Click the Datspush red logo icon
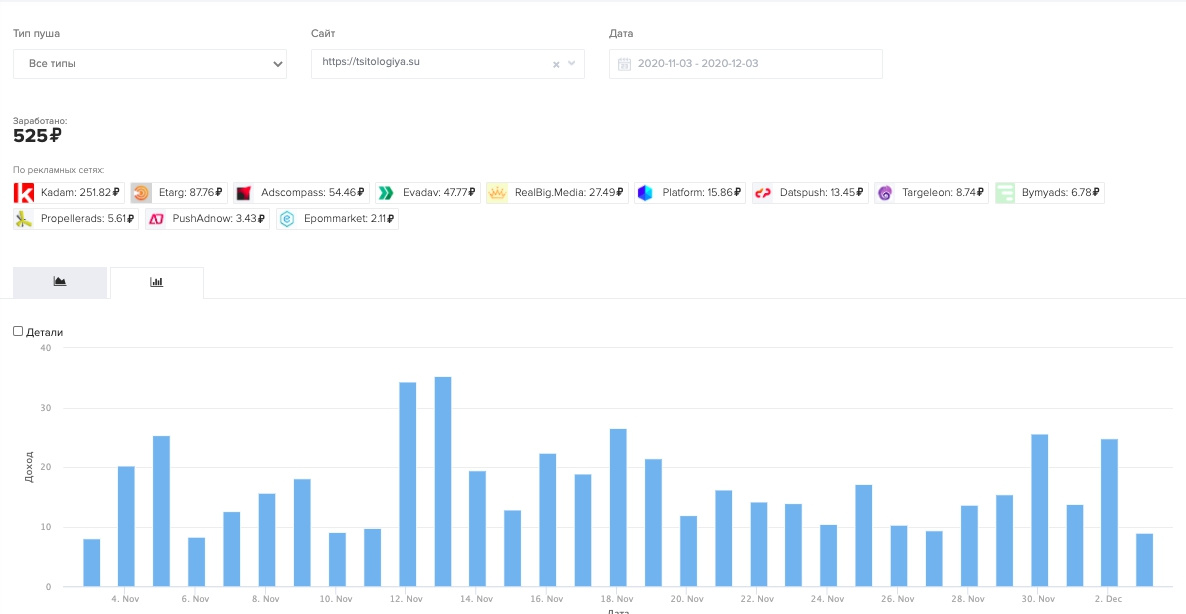This screenshot has height=614, width=1186. tap(763, 193)
